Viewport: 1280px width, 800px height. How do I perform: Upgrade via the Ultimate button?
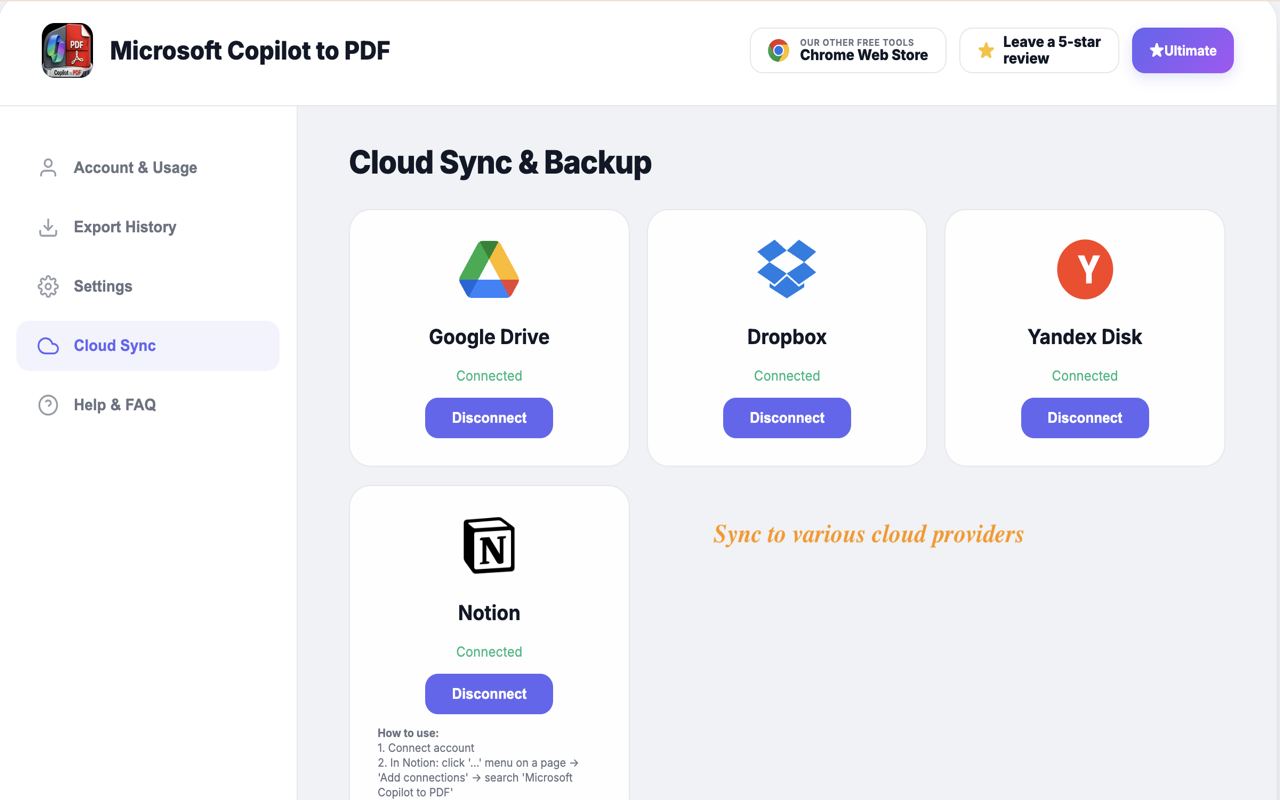[x=1183, y=50]
